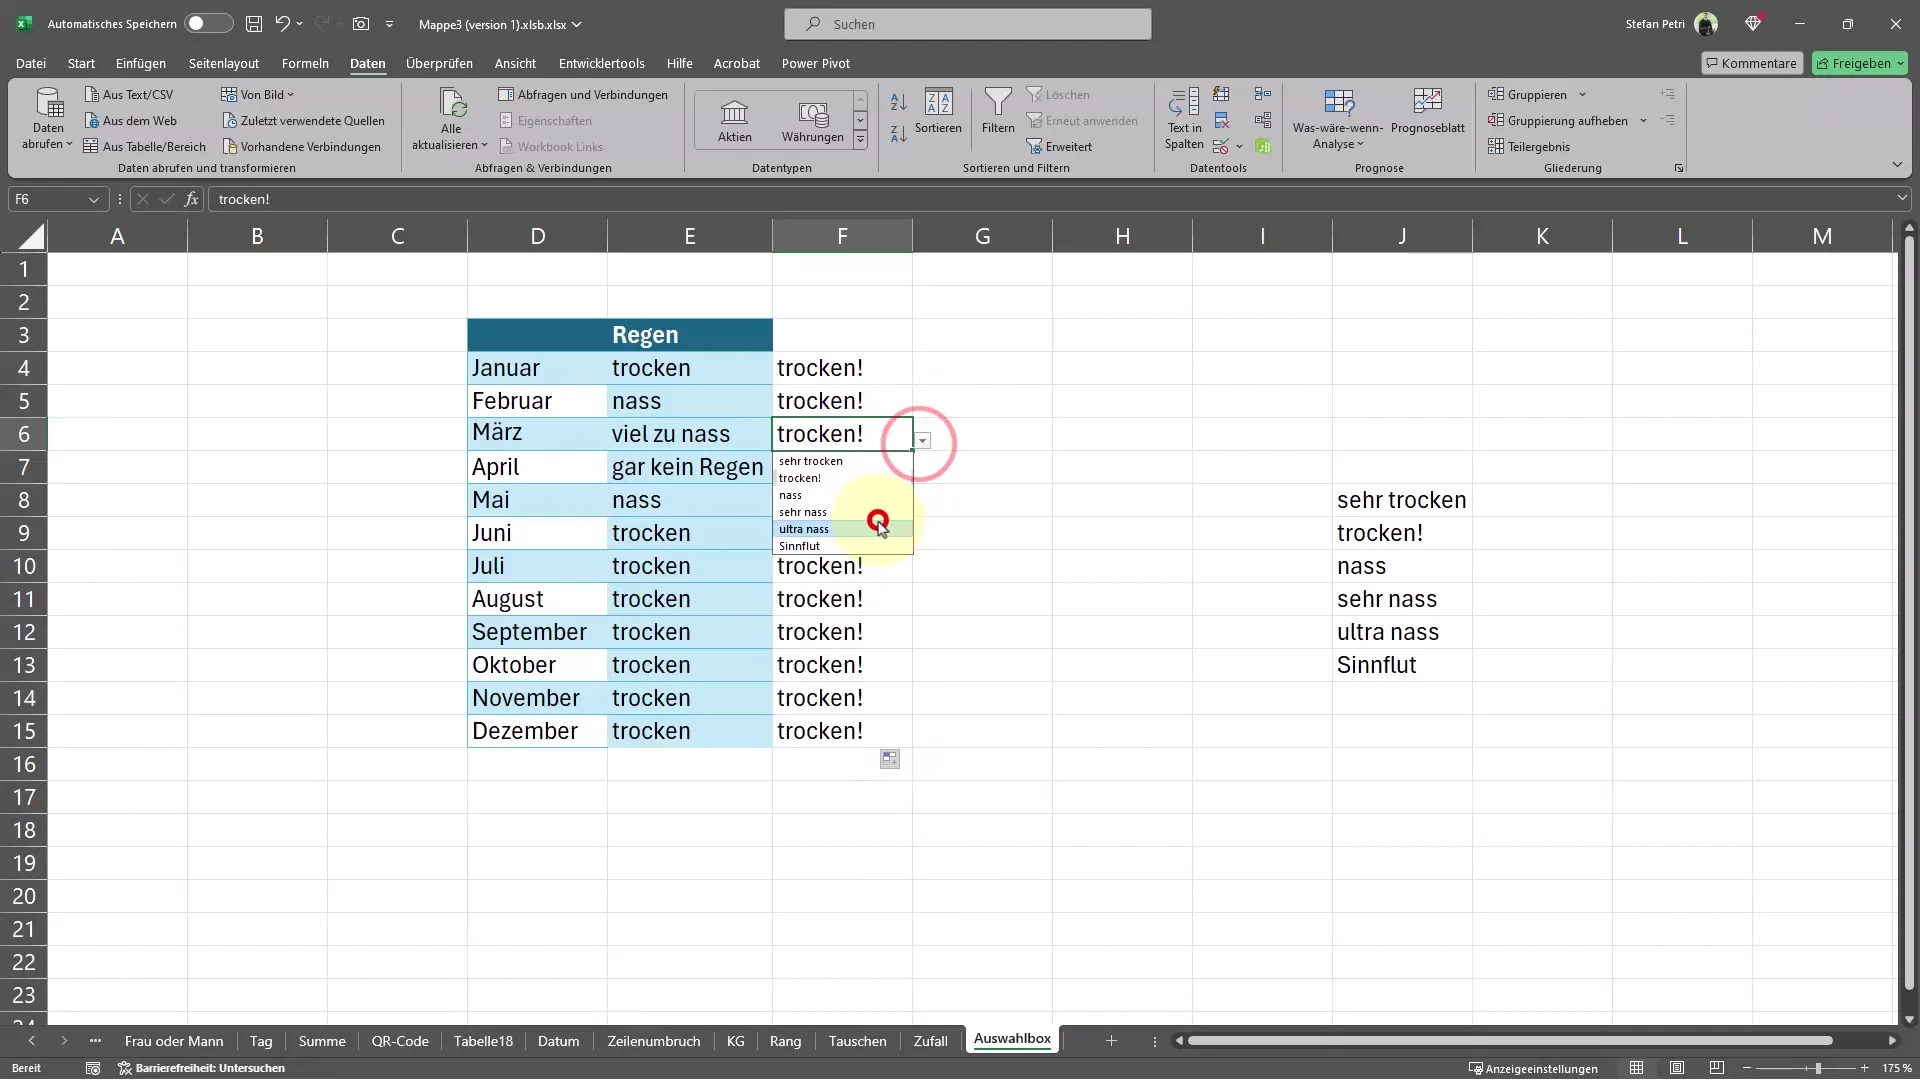Open the Einfügen ribbon tab
Screen dimensions: 1920x1080
coord(141,63)
